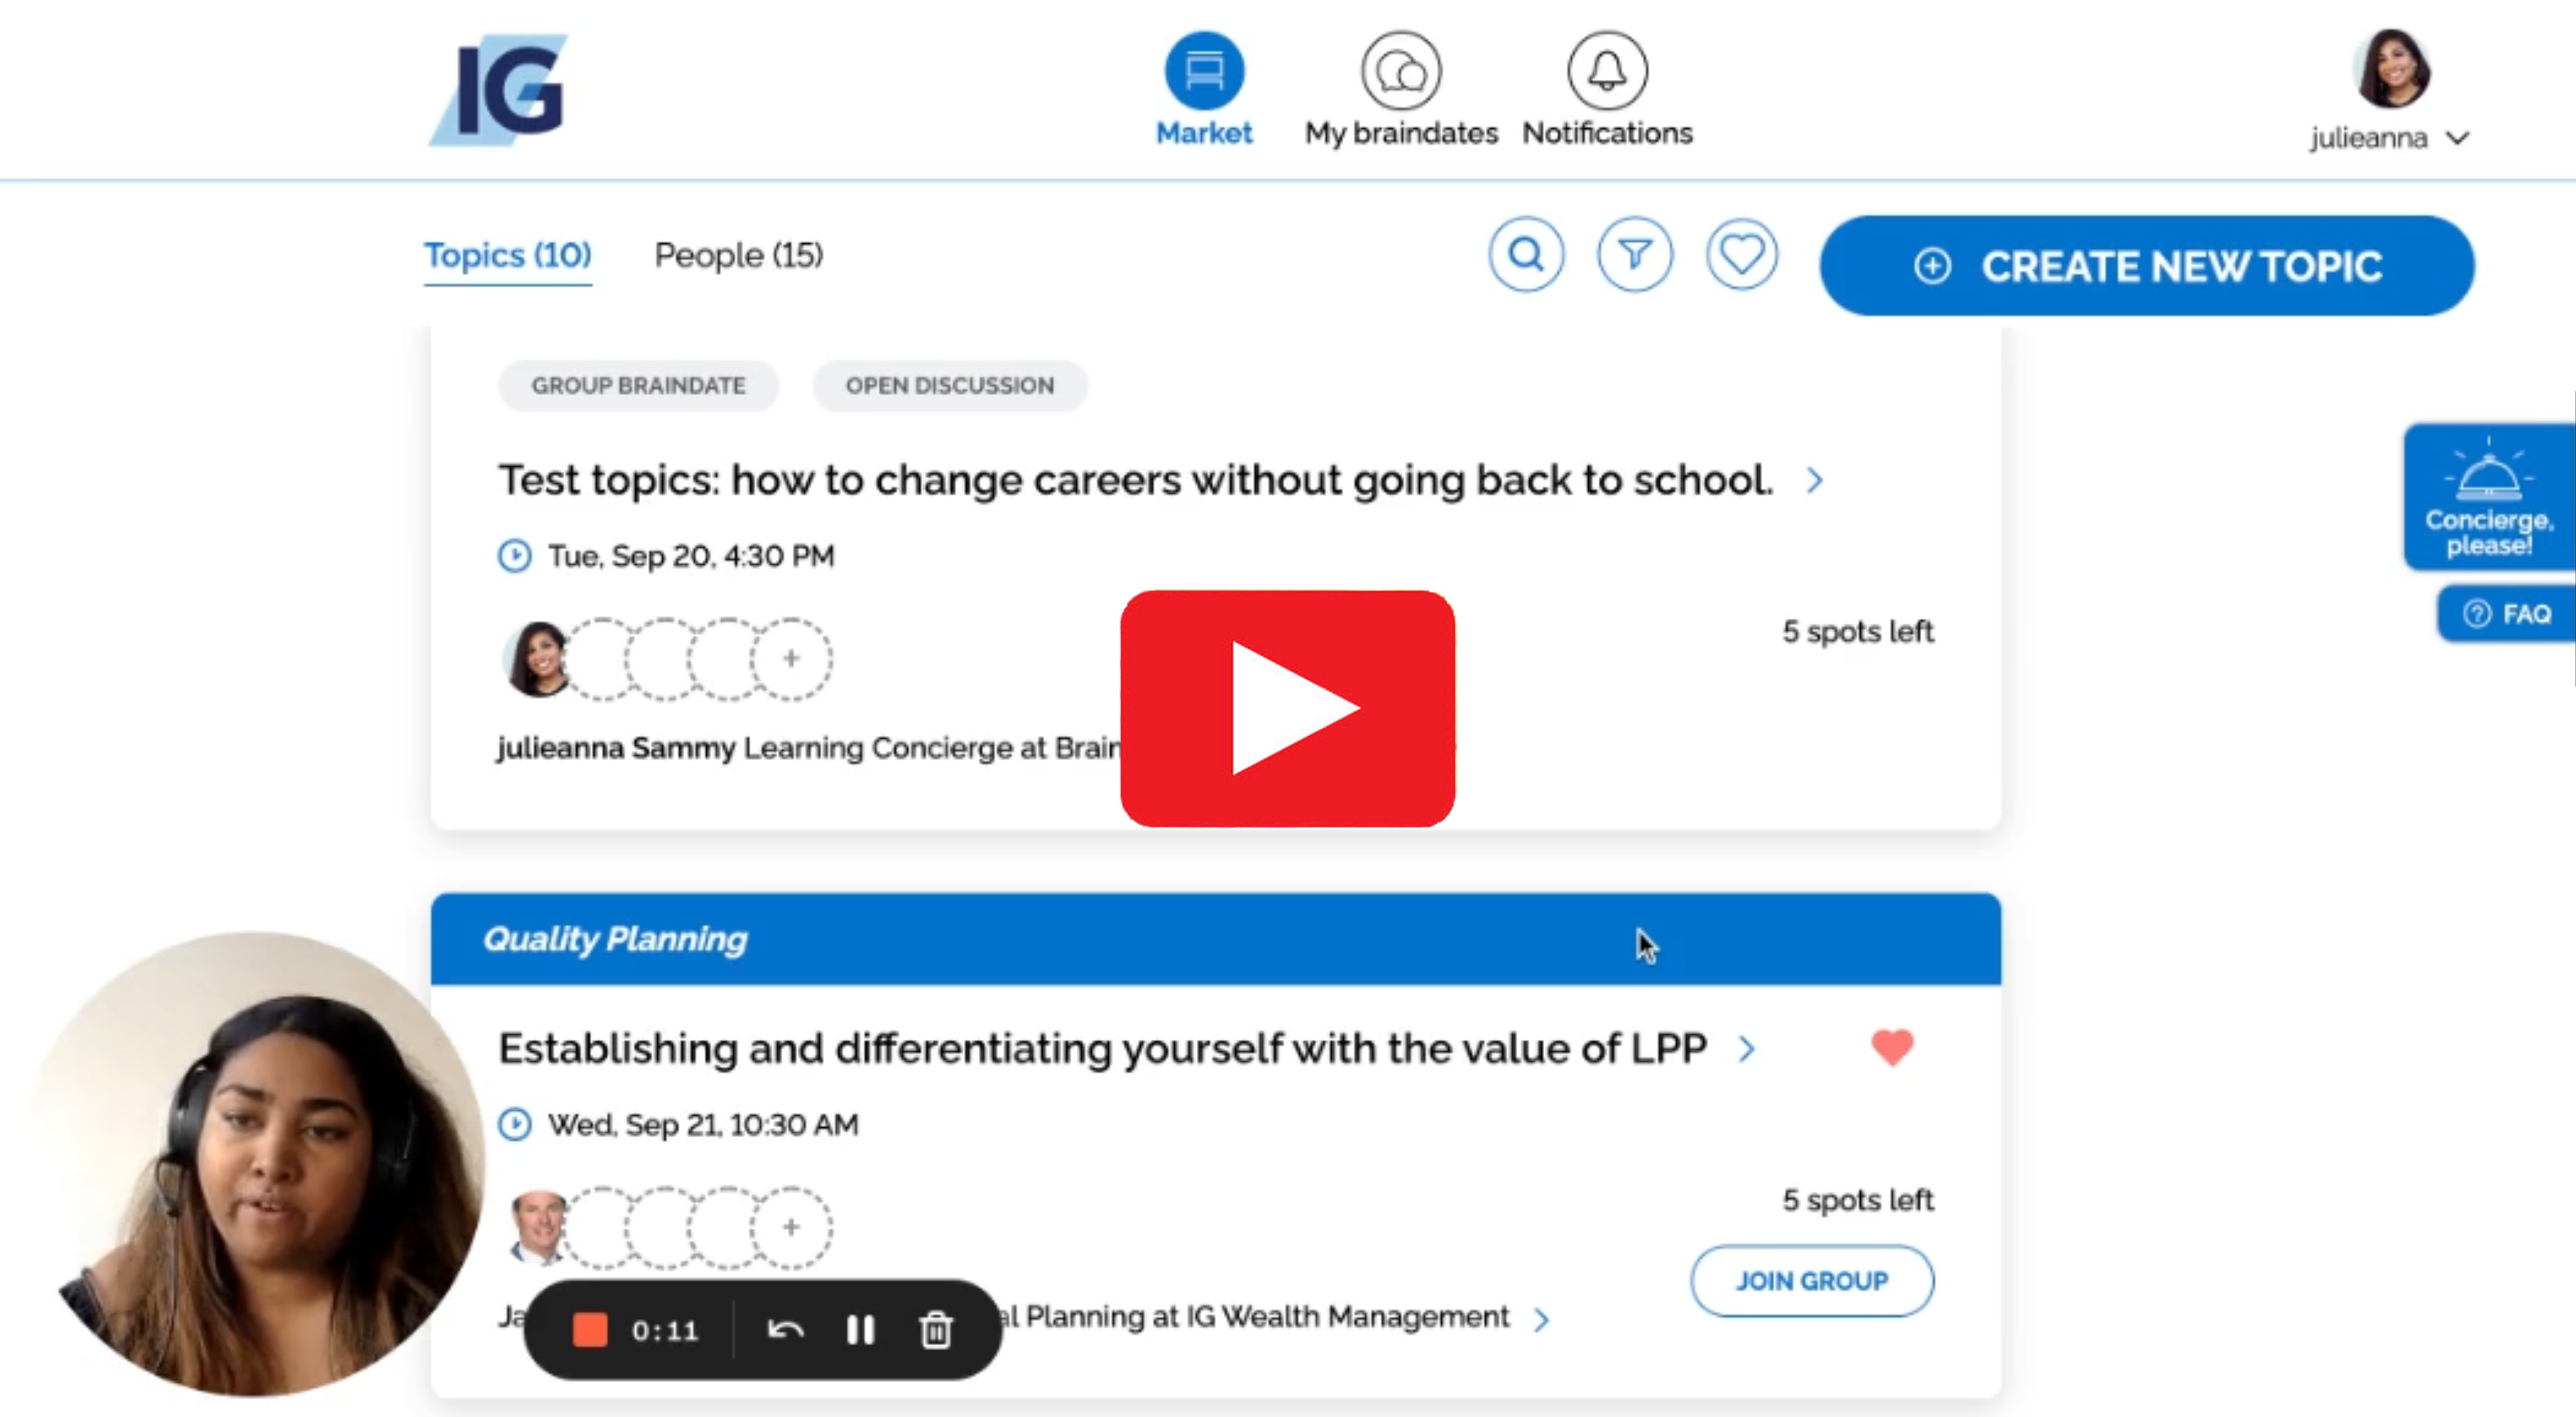This screenshot has height=1417, width=2576.
Task: Click the CREATE NEW TOPIC button
Action: tap(2146, 266)
